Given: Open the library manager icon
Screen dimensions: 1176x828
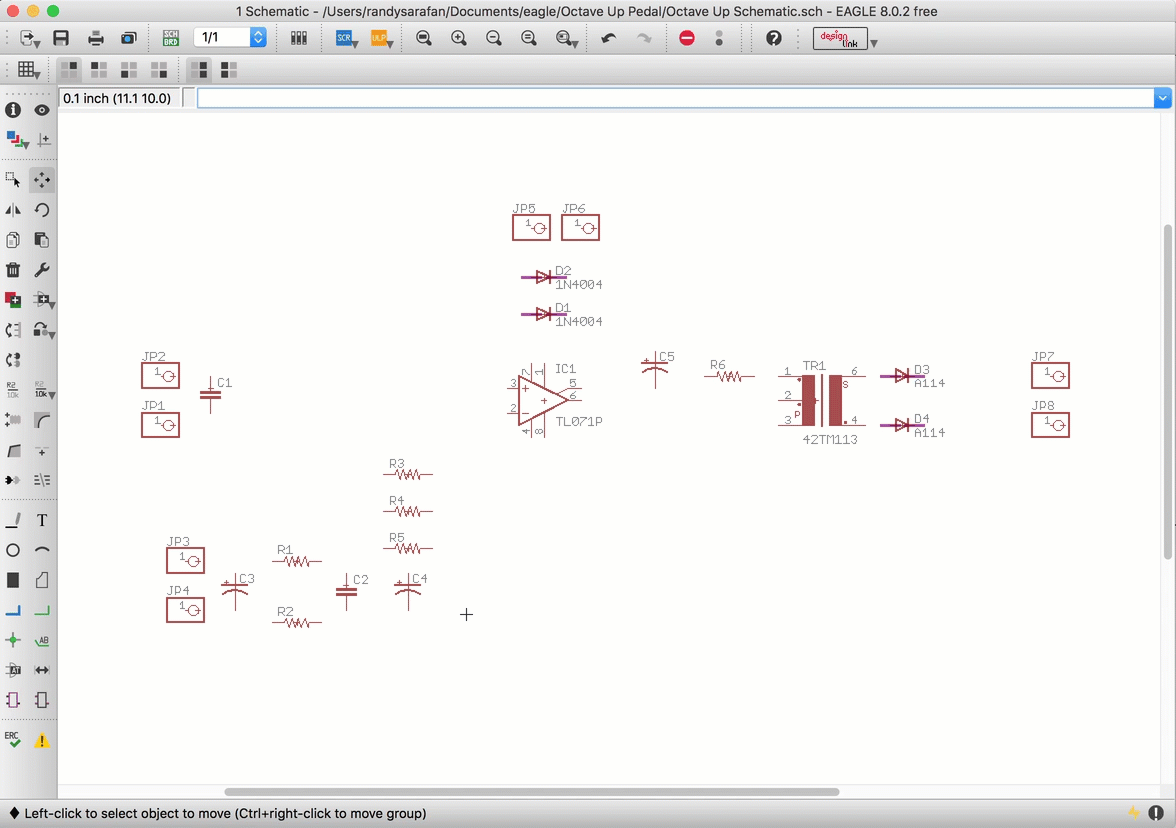Looking at the screenshot, I should [298, 38].
